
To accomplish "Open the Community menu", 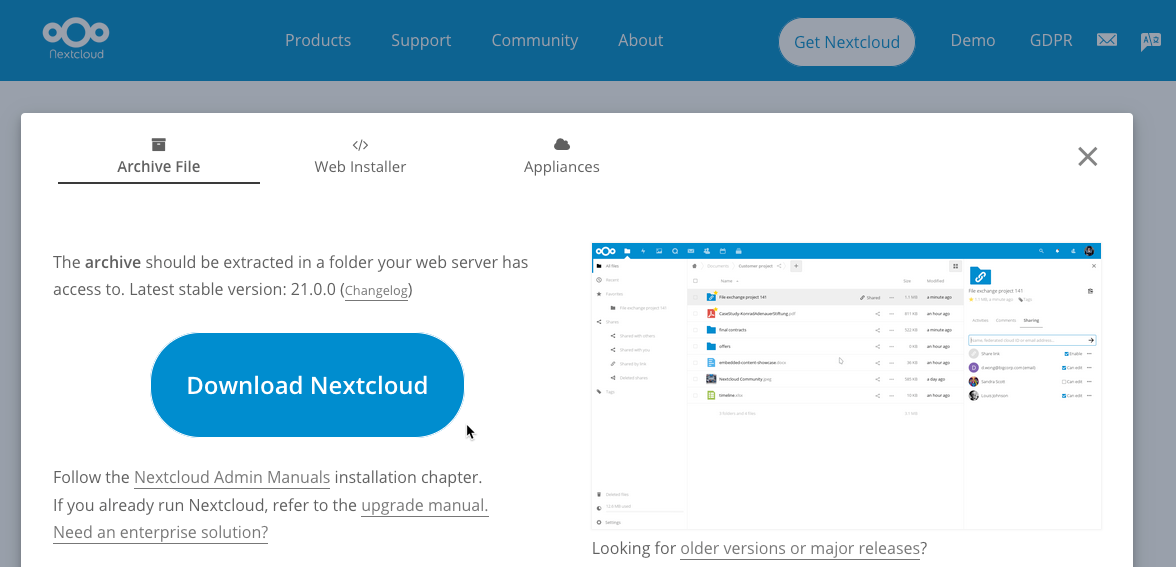I will [535, 40].
